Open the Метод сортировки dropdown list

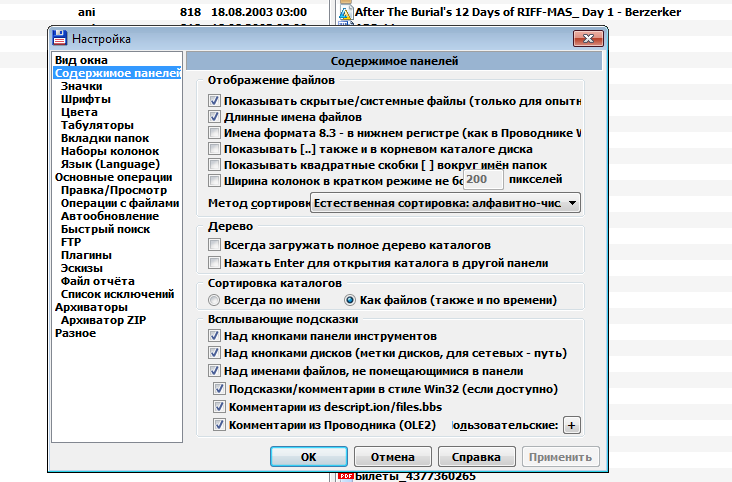[x=571, y=203]
